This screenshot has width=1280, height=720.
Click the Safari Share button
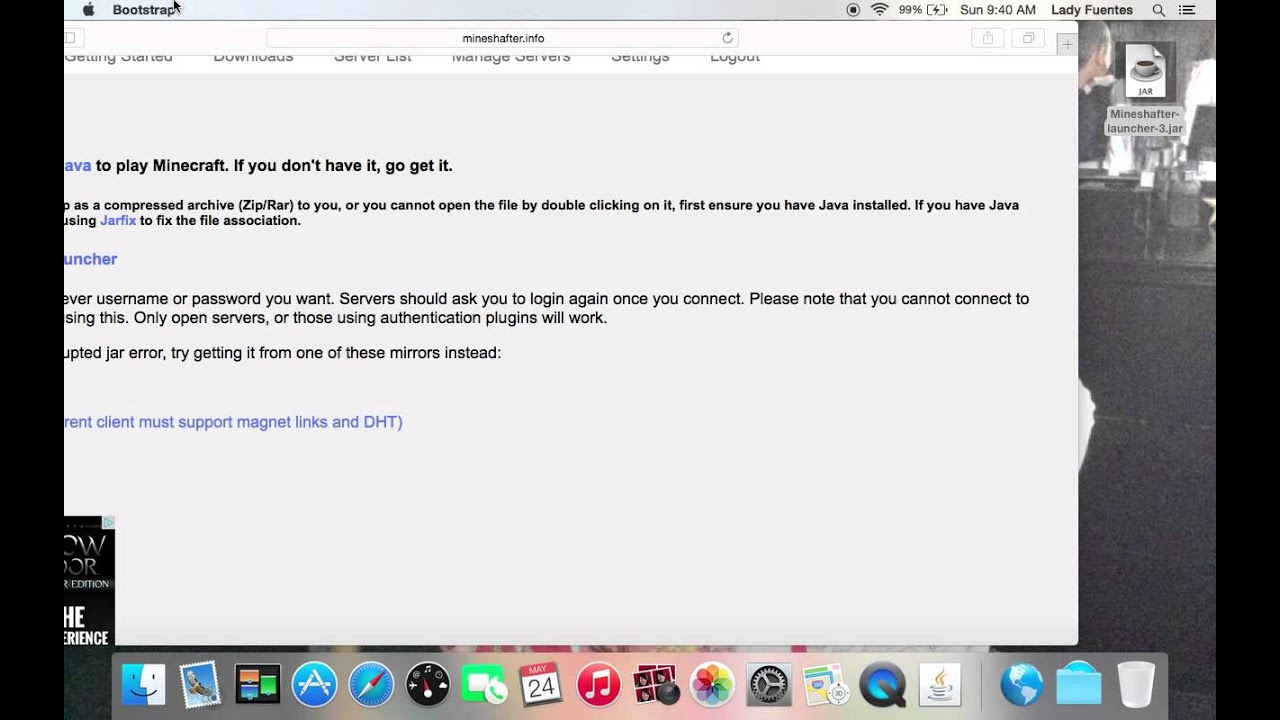988,38
